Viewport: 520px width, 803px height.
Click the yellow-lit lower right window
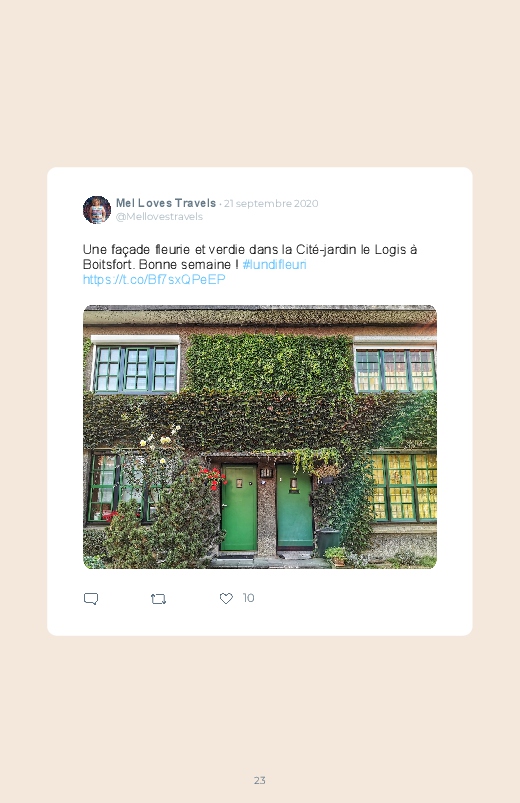404,487
